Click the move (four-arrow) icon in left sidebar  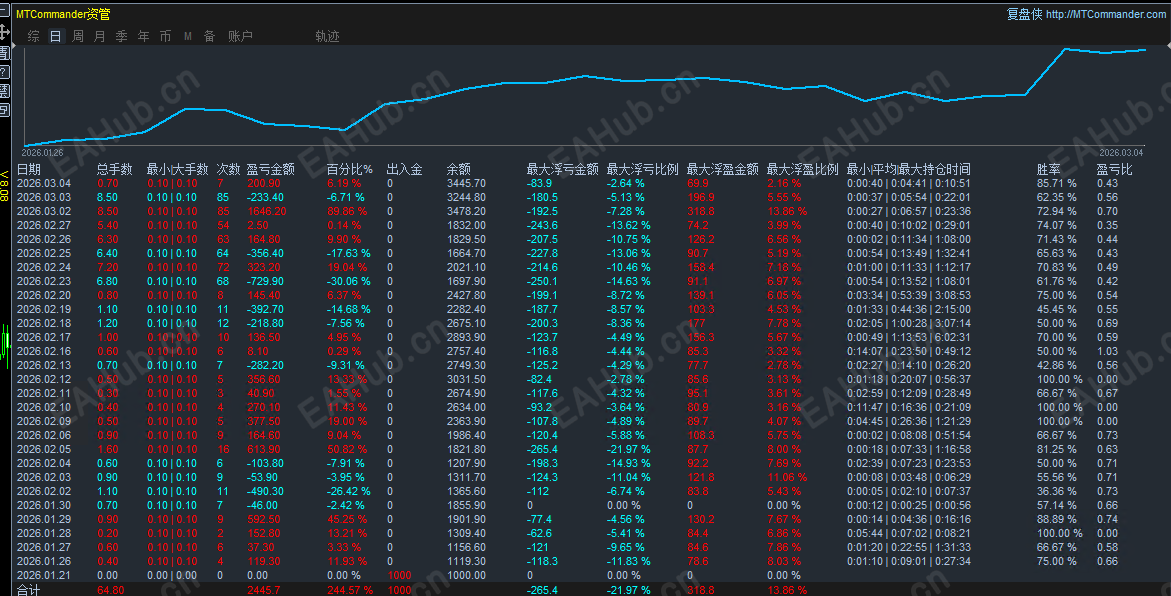[x=4, y=32]
